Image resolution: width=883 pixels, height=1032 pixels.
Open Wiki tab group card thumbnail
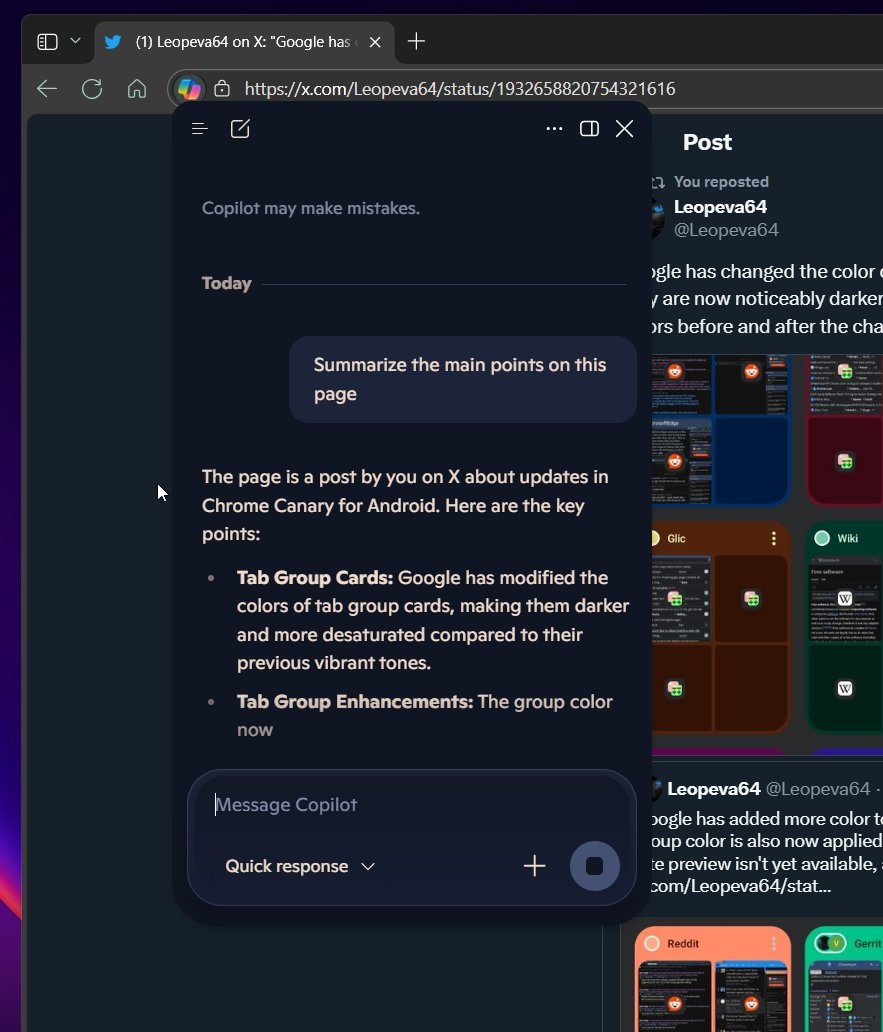844,627
